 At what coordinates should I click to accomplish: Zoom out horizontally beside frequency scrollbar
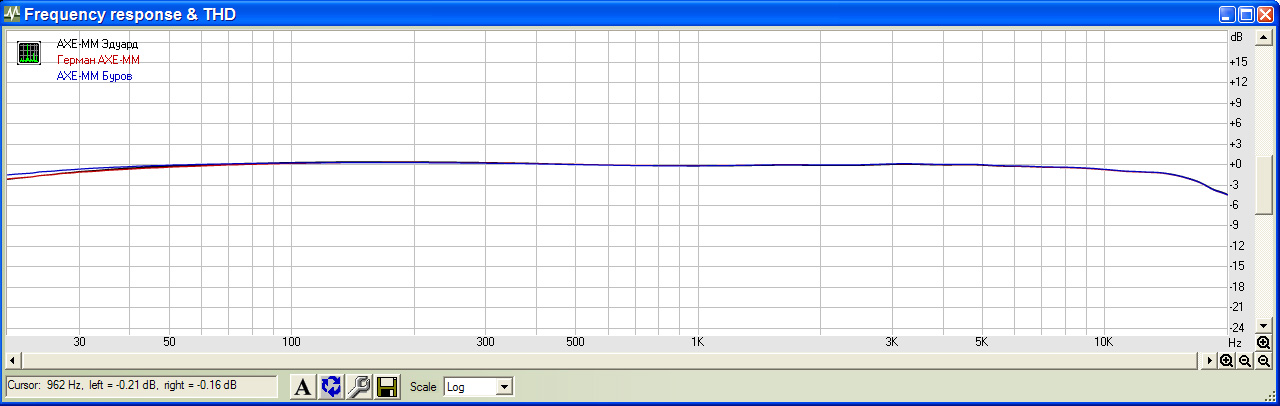click(1245, 360)
